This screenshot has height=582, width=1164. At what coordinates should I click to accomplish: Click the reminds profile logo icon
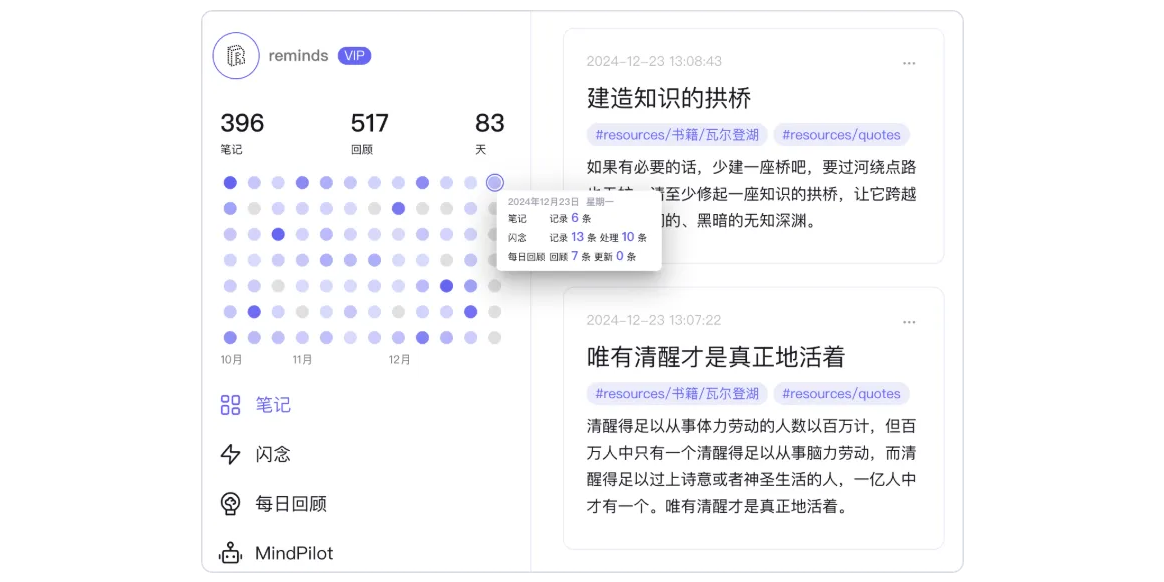[x=236, y=55]
